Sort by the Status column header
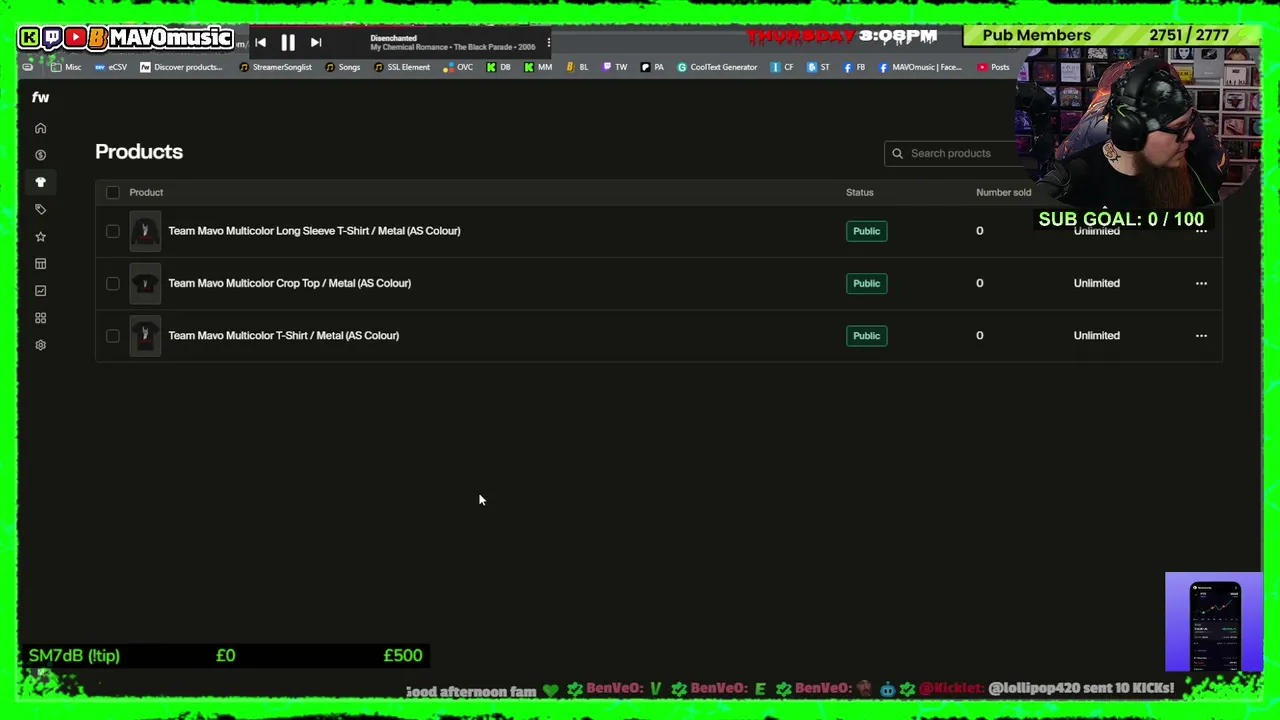The image size is (1280, 720). click(x=859, y=192)
